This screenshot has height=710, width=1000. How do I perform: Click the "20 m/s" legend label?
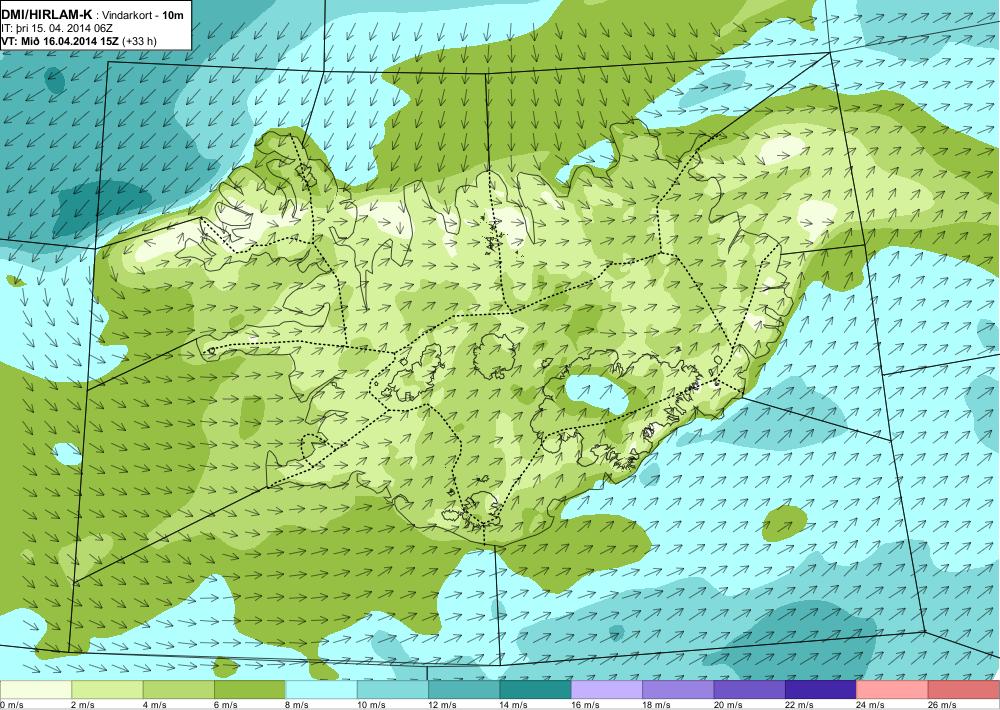point(728,705)
